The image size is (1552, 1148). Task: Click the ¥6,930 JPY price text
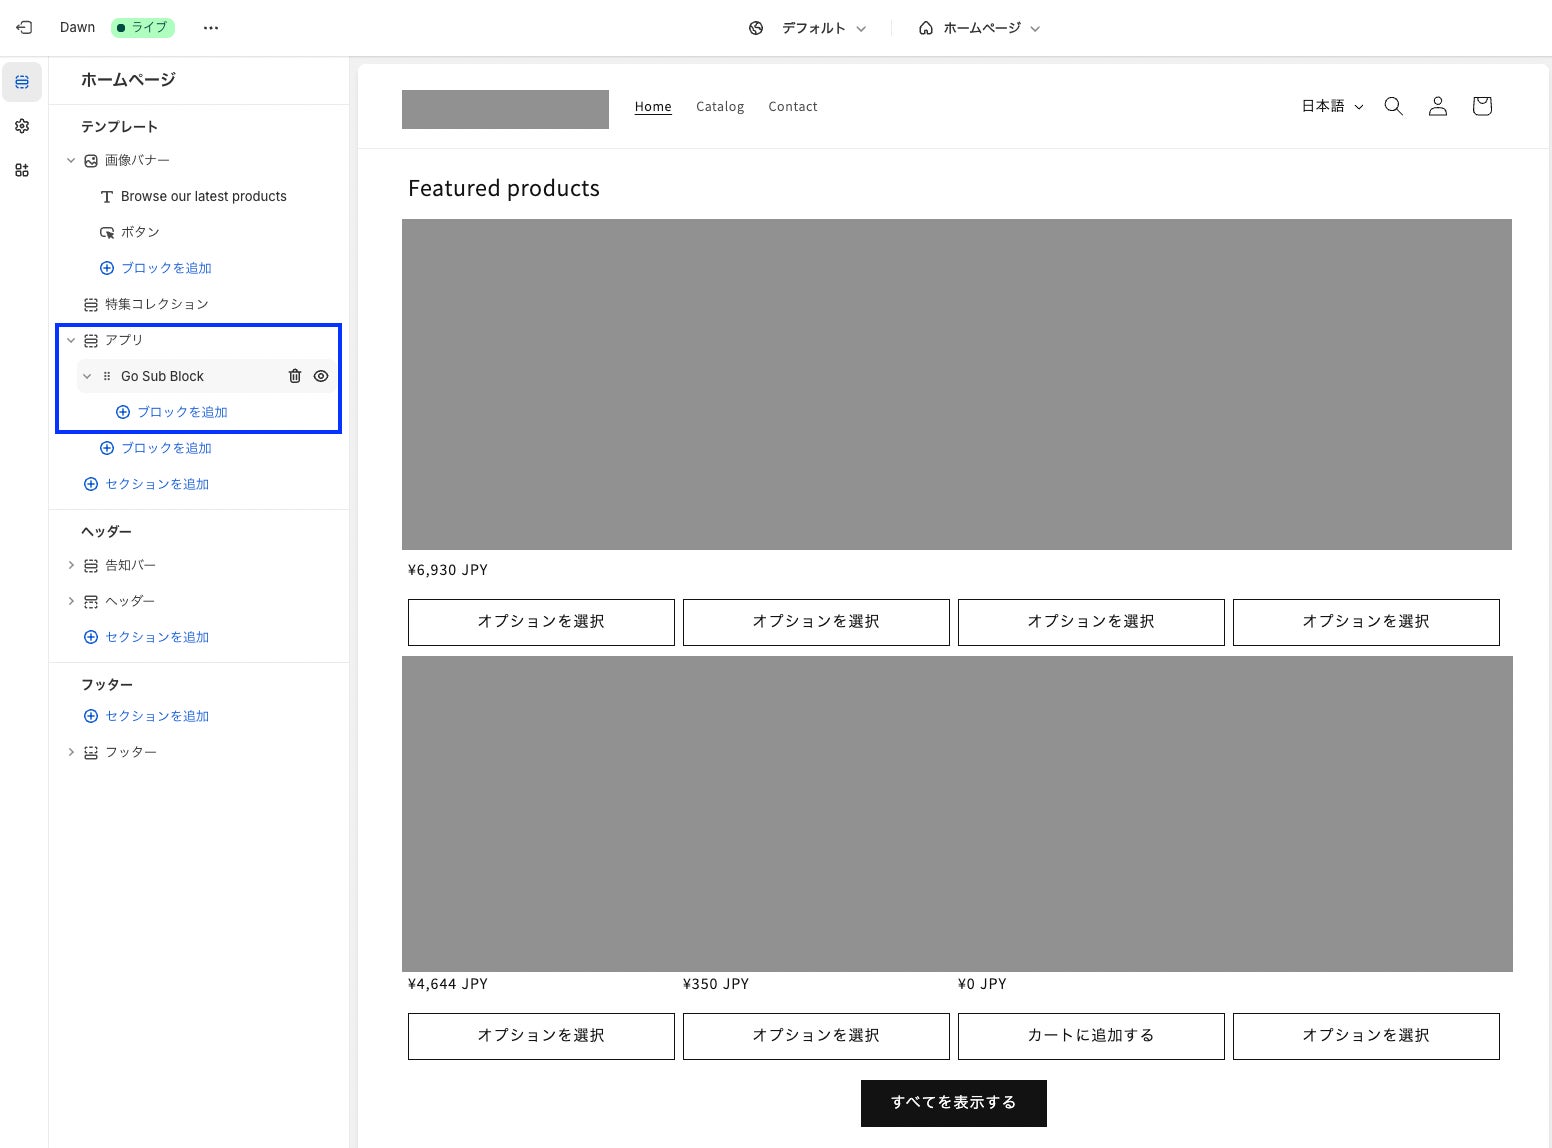click(x=448, y=570)
